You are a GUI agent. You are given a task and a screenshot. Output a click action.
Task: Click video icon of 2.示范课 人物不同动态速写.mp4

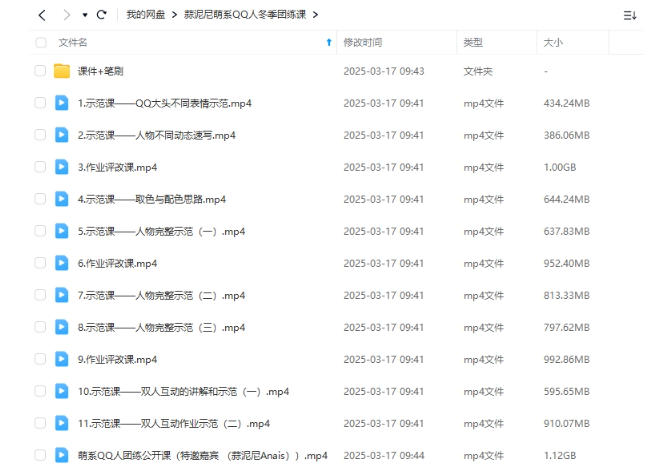[x=62, y=135]
